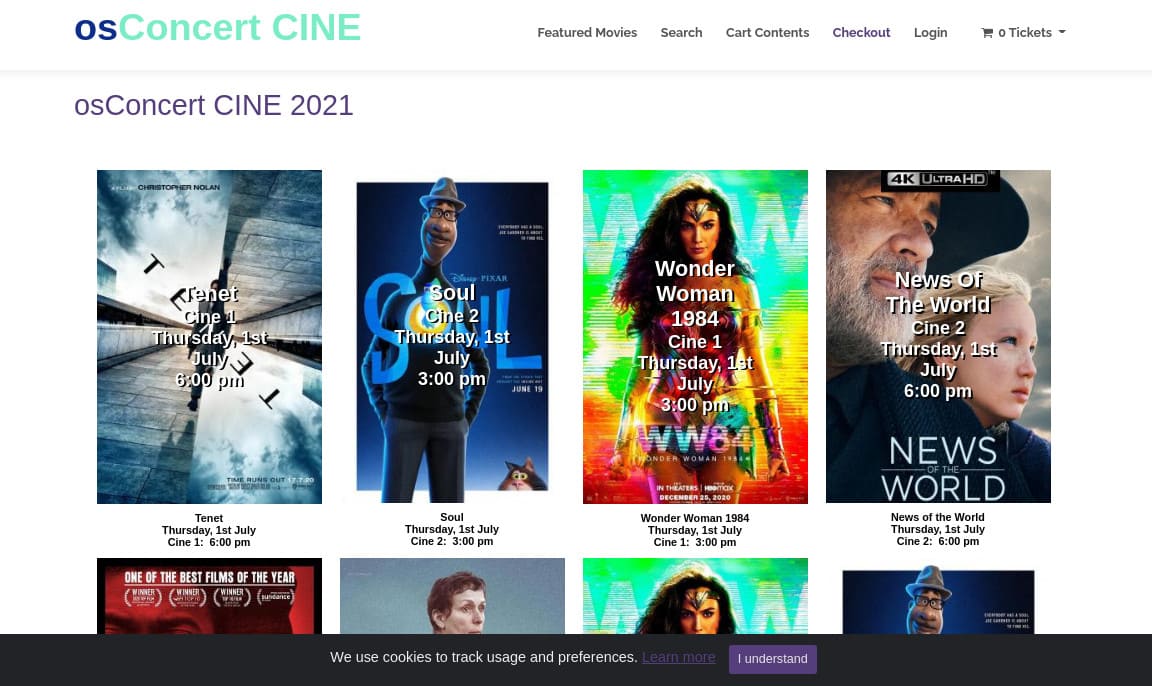
Task: Expand the 0 Tickets dropdown caret
Action: click(x=1062, y=32)
